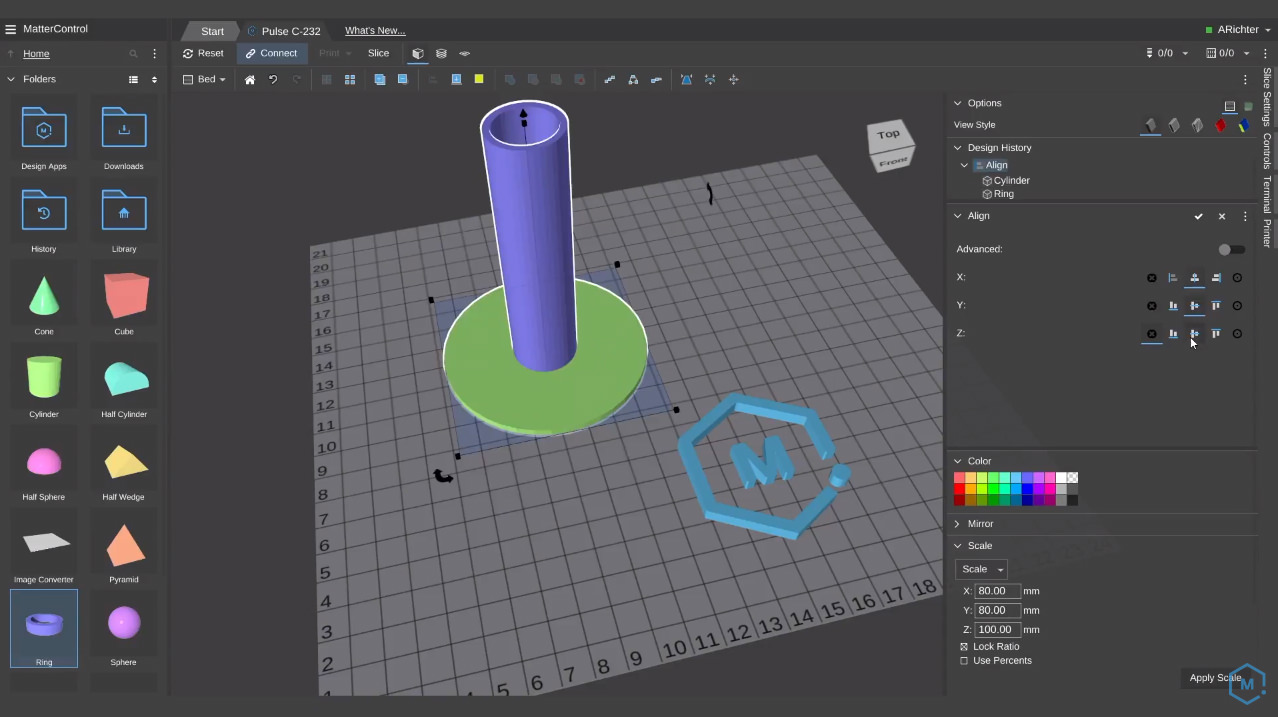Click the Connect button

click(271, 54)
